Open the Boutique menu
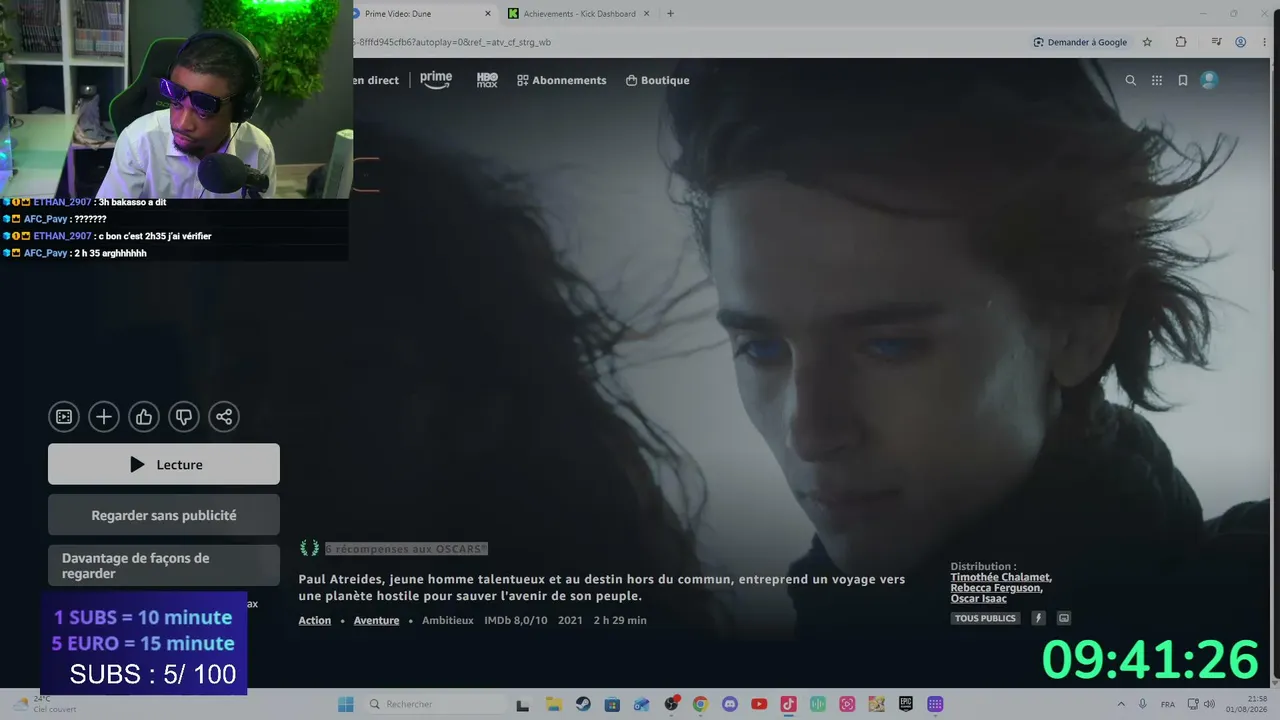 click(x=658, y=80)
